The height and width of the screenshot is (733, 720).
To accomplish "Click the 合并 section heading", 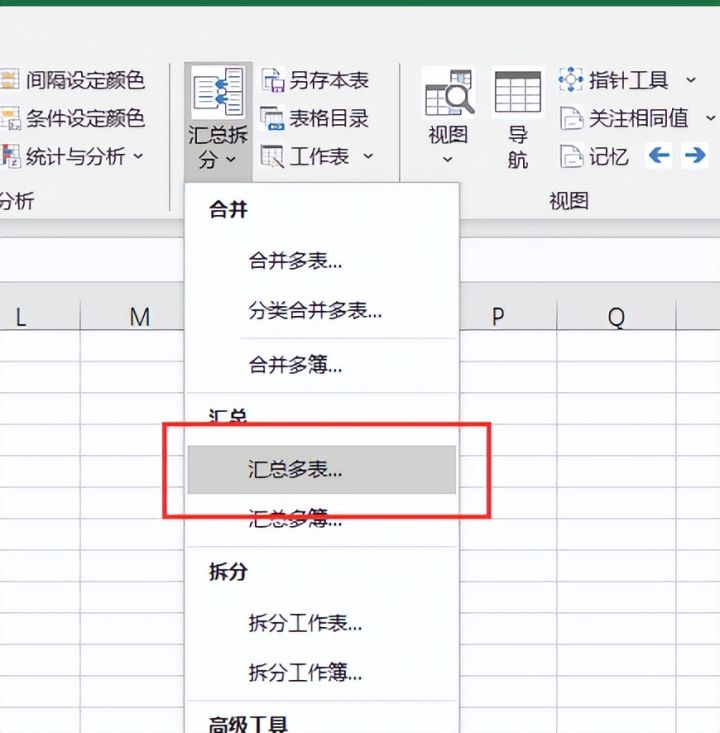I will (x=228, y=209).
